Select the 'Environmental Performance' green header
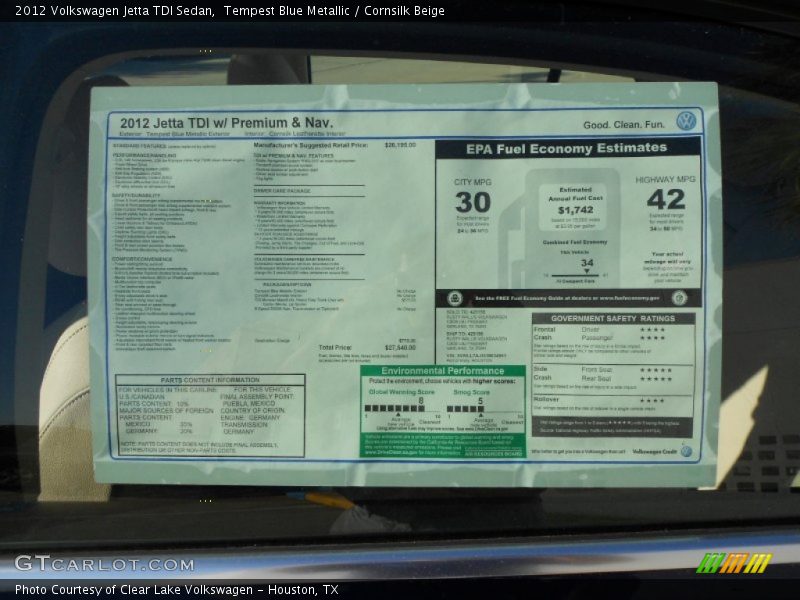This screenshot has width=800, height=600. [x=443, y=371]
